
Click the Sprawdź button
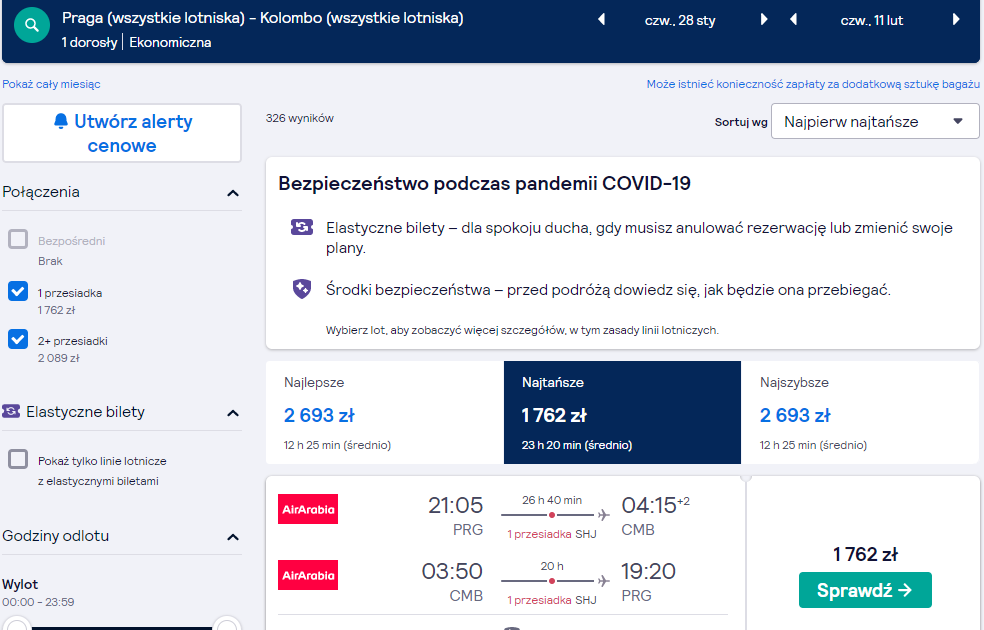865,590
